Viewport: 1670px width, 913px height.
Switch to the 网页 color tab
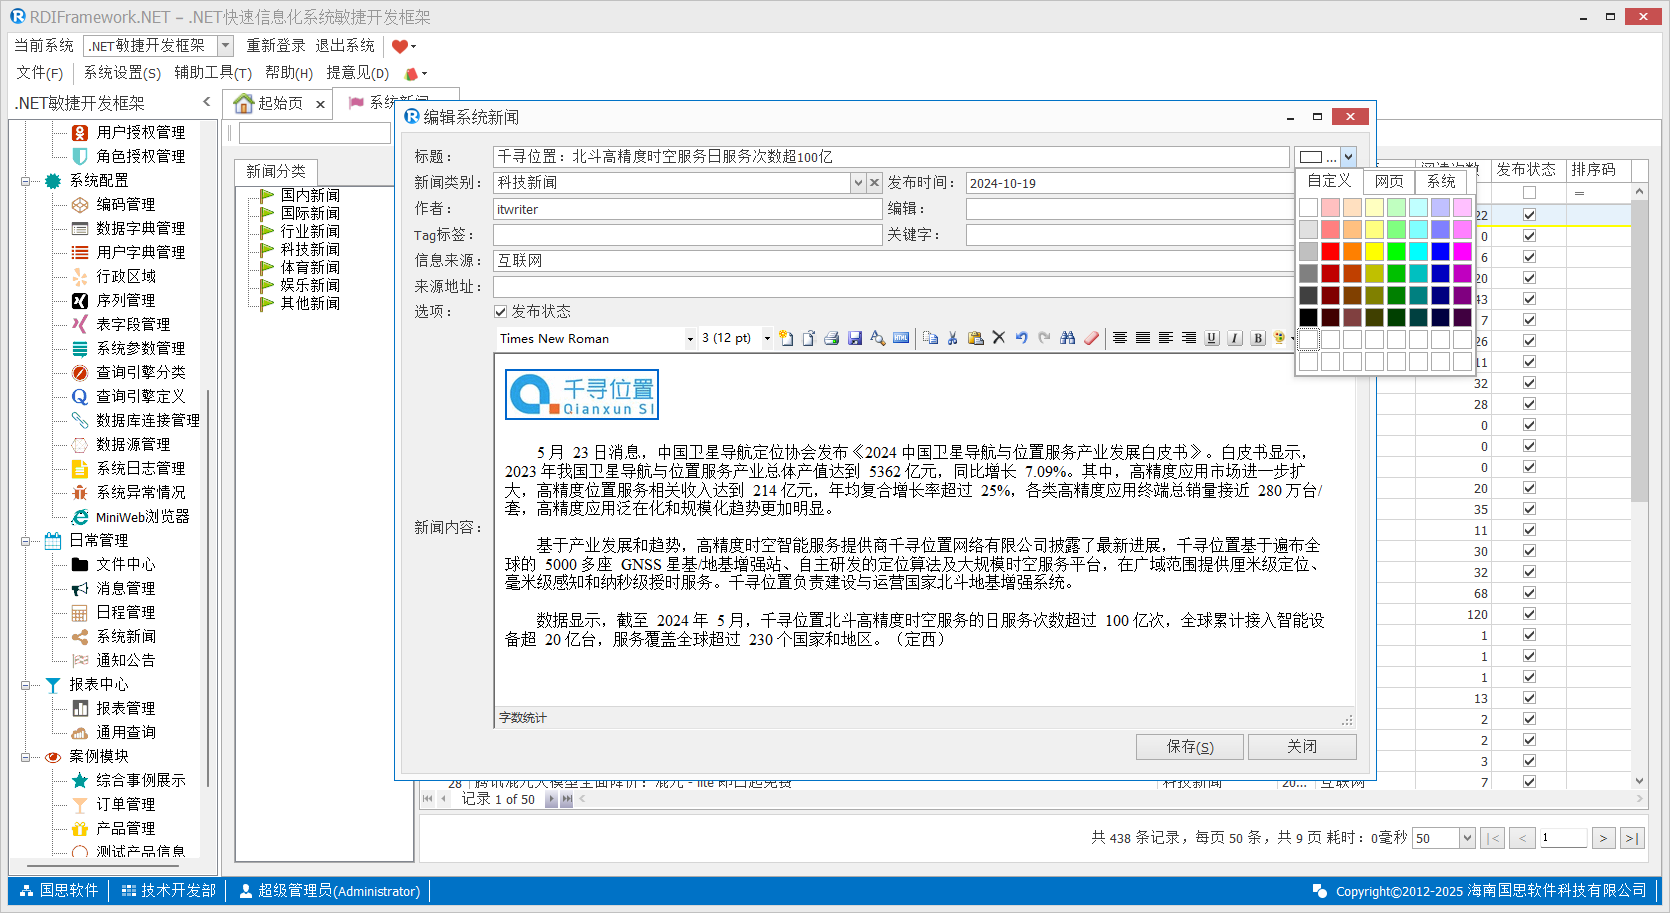(x=1388, y=181)
